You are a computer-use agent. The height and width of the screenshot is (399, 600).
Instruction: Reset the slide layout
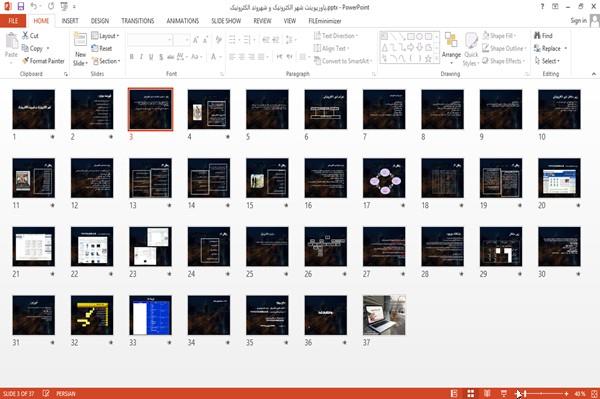click(x=102, y=48)
